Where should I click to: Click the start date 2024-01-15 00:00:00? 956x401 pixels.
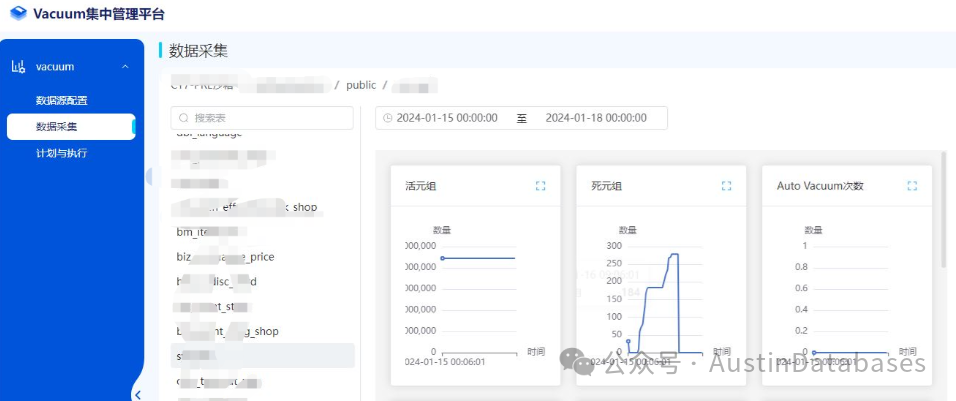coord(447,118)
